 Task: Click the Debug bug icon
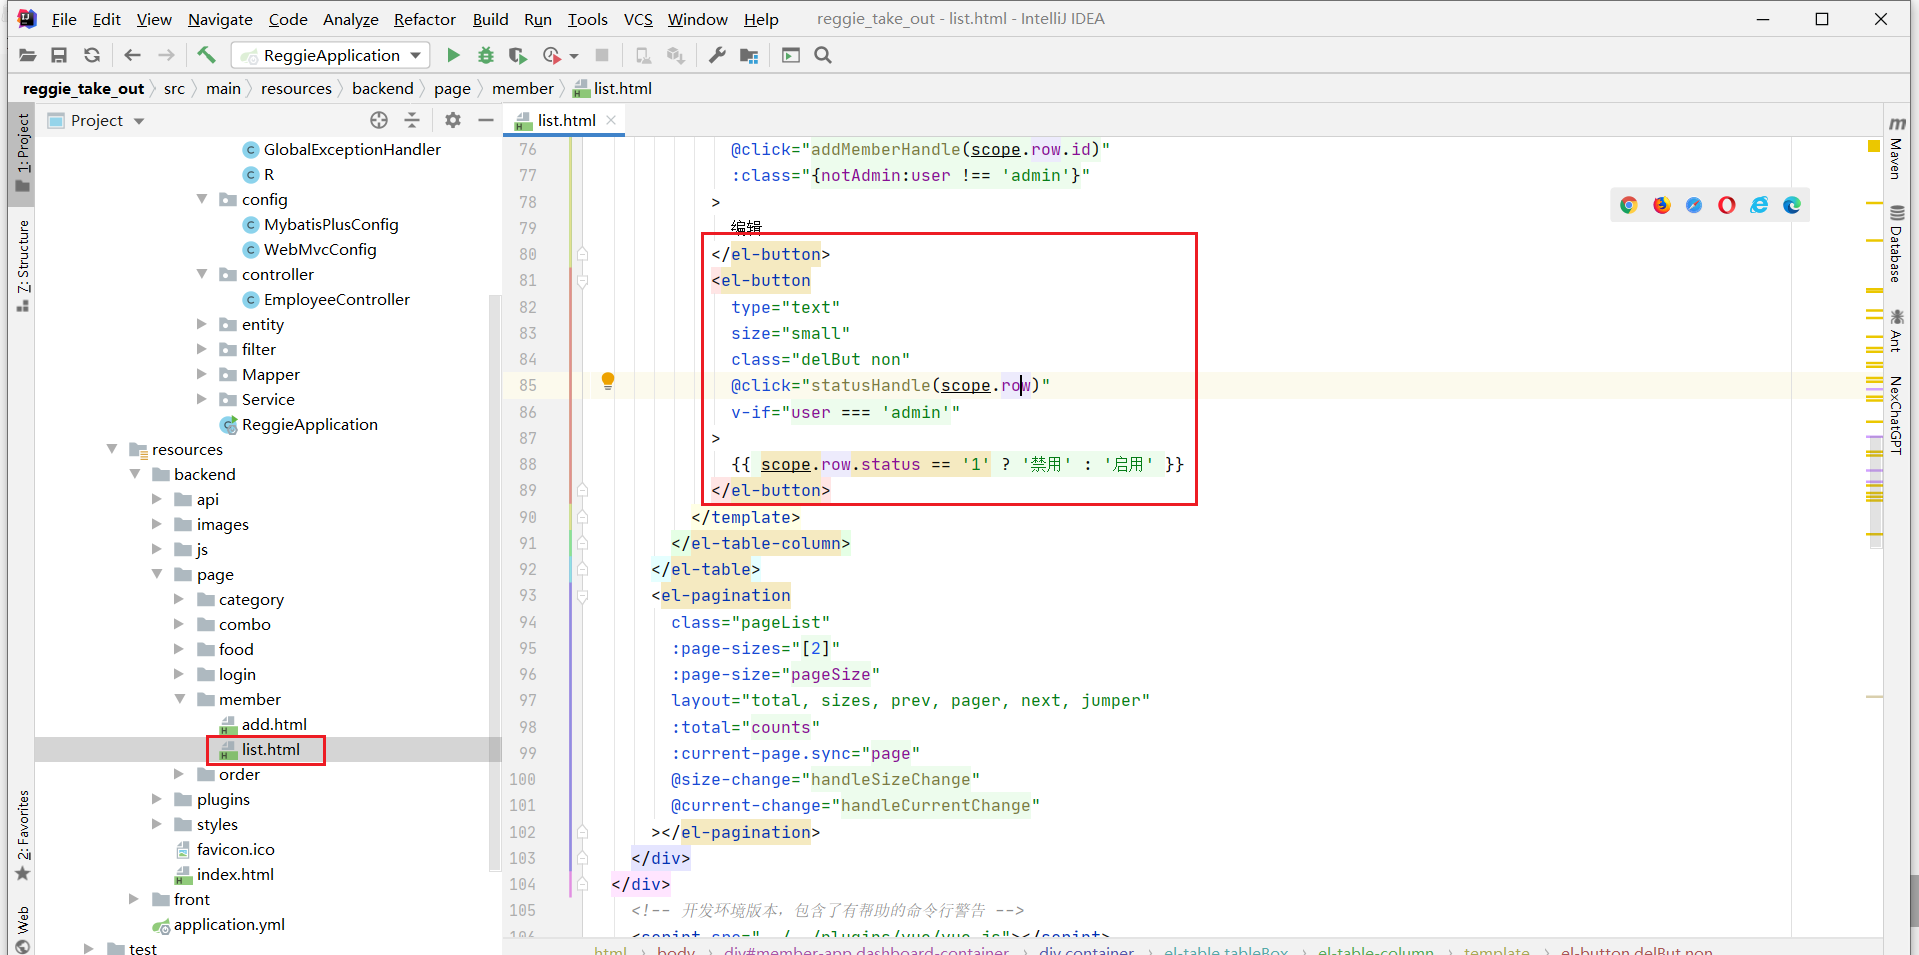(x=486, y=55)
